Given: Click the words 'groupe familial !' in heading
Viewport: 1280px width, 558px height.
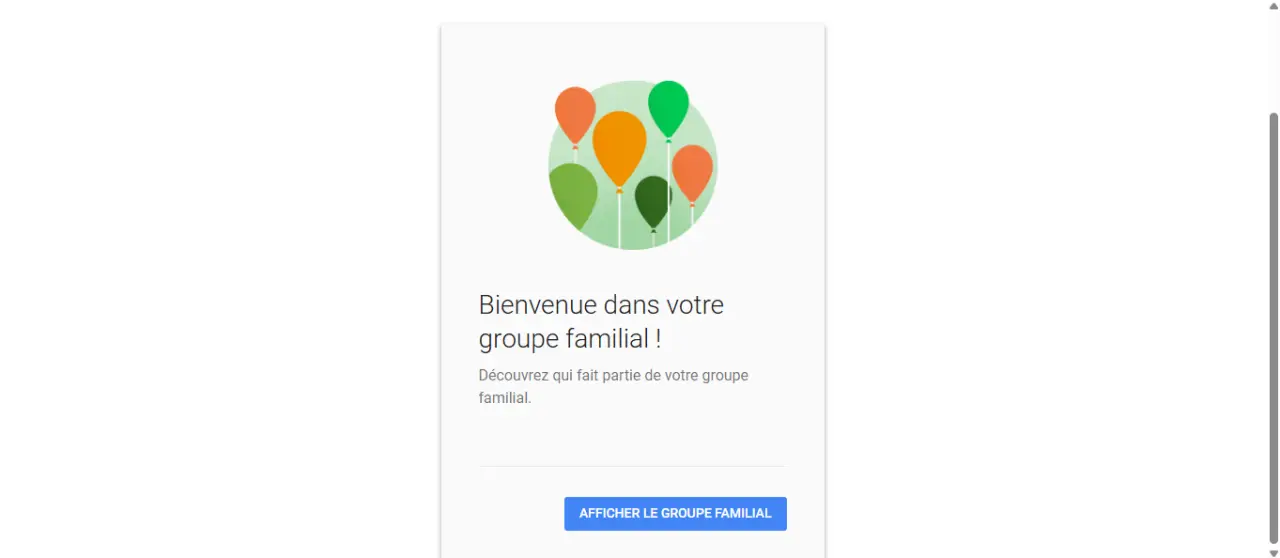Looking at the screenshot, I should point(570,339).
